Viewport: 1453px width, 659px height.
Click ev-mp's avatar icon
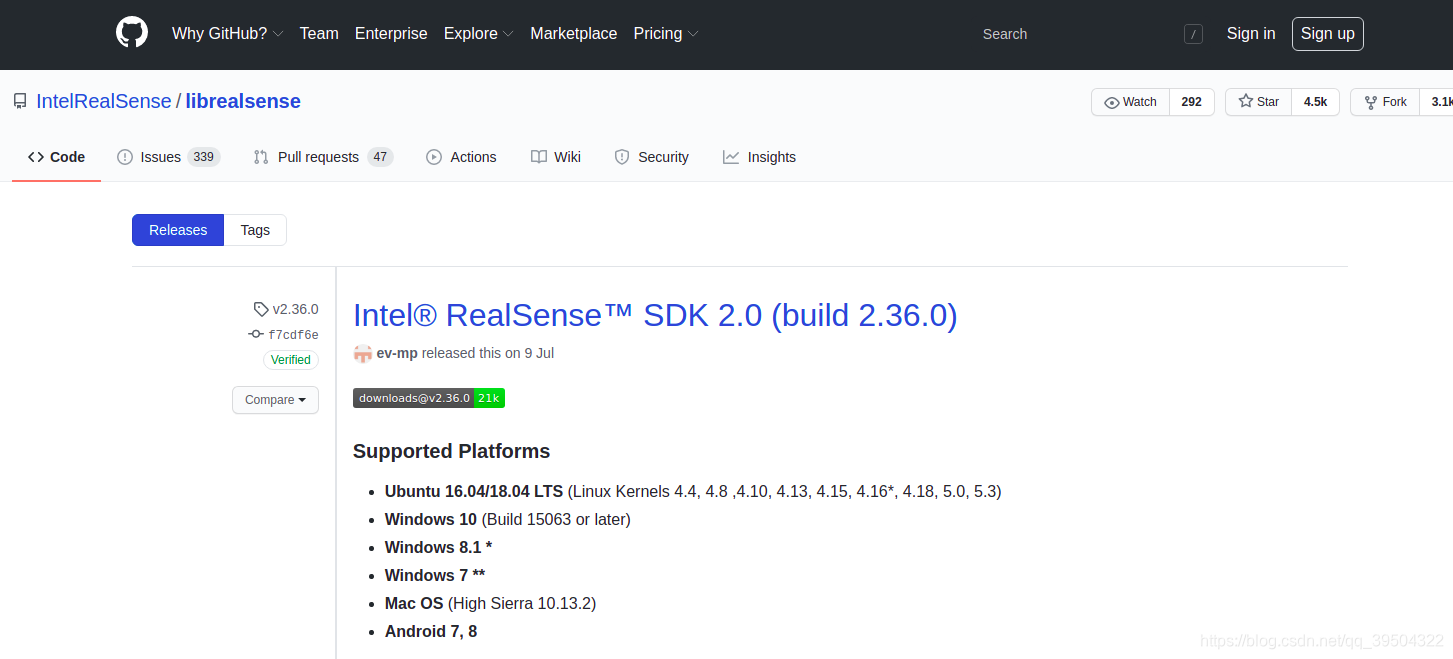(362, 353)
